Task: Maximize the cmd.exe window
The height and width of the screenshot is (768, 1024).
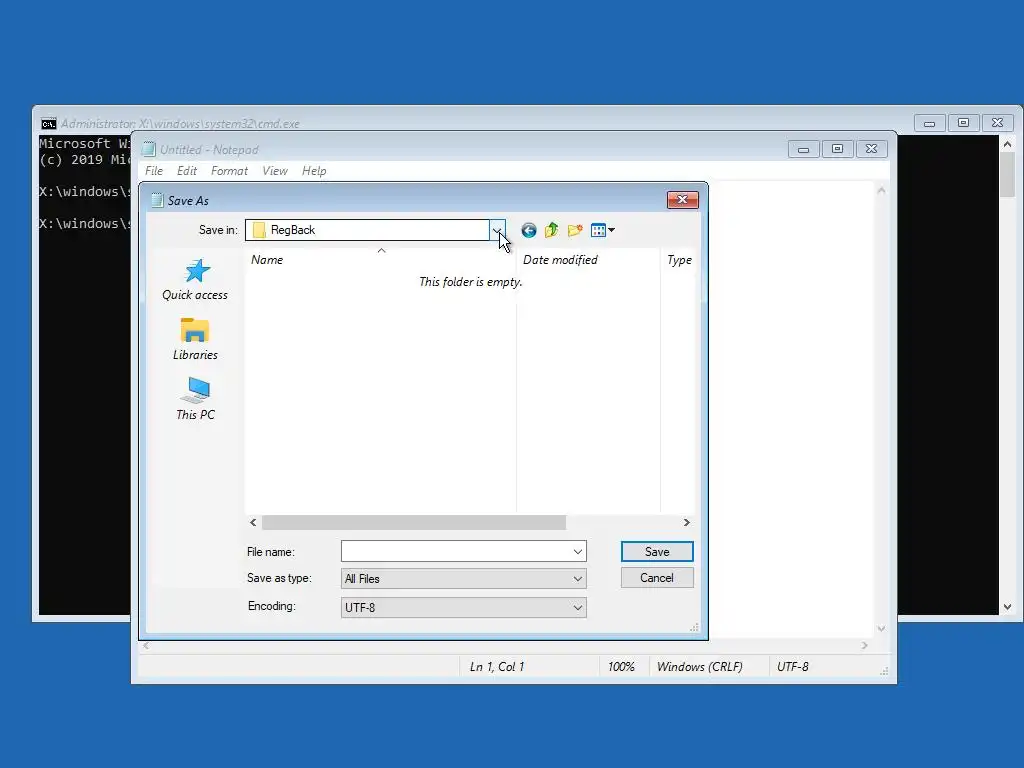Action: pyautogui.click(x=963, y=123)
